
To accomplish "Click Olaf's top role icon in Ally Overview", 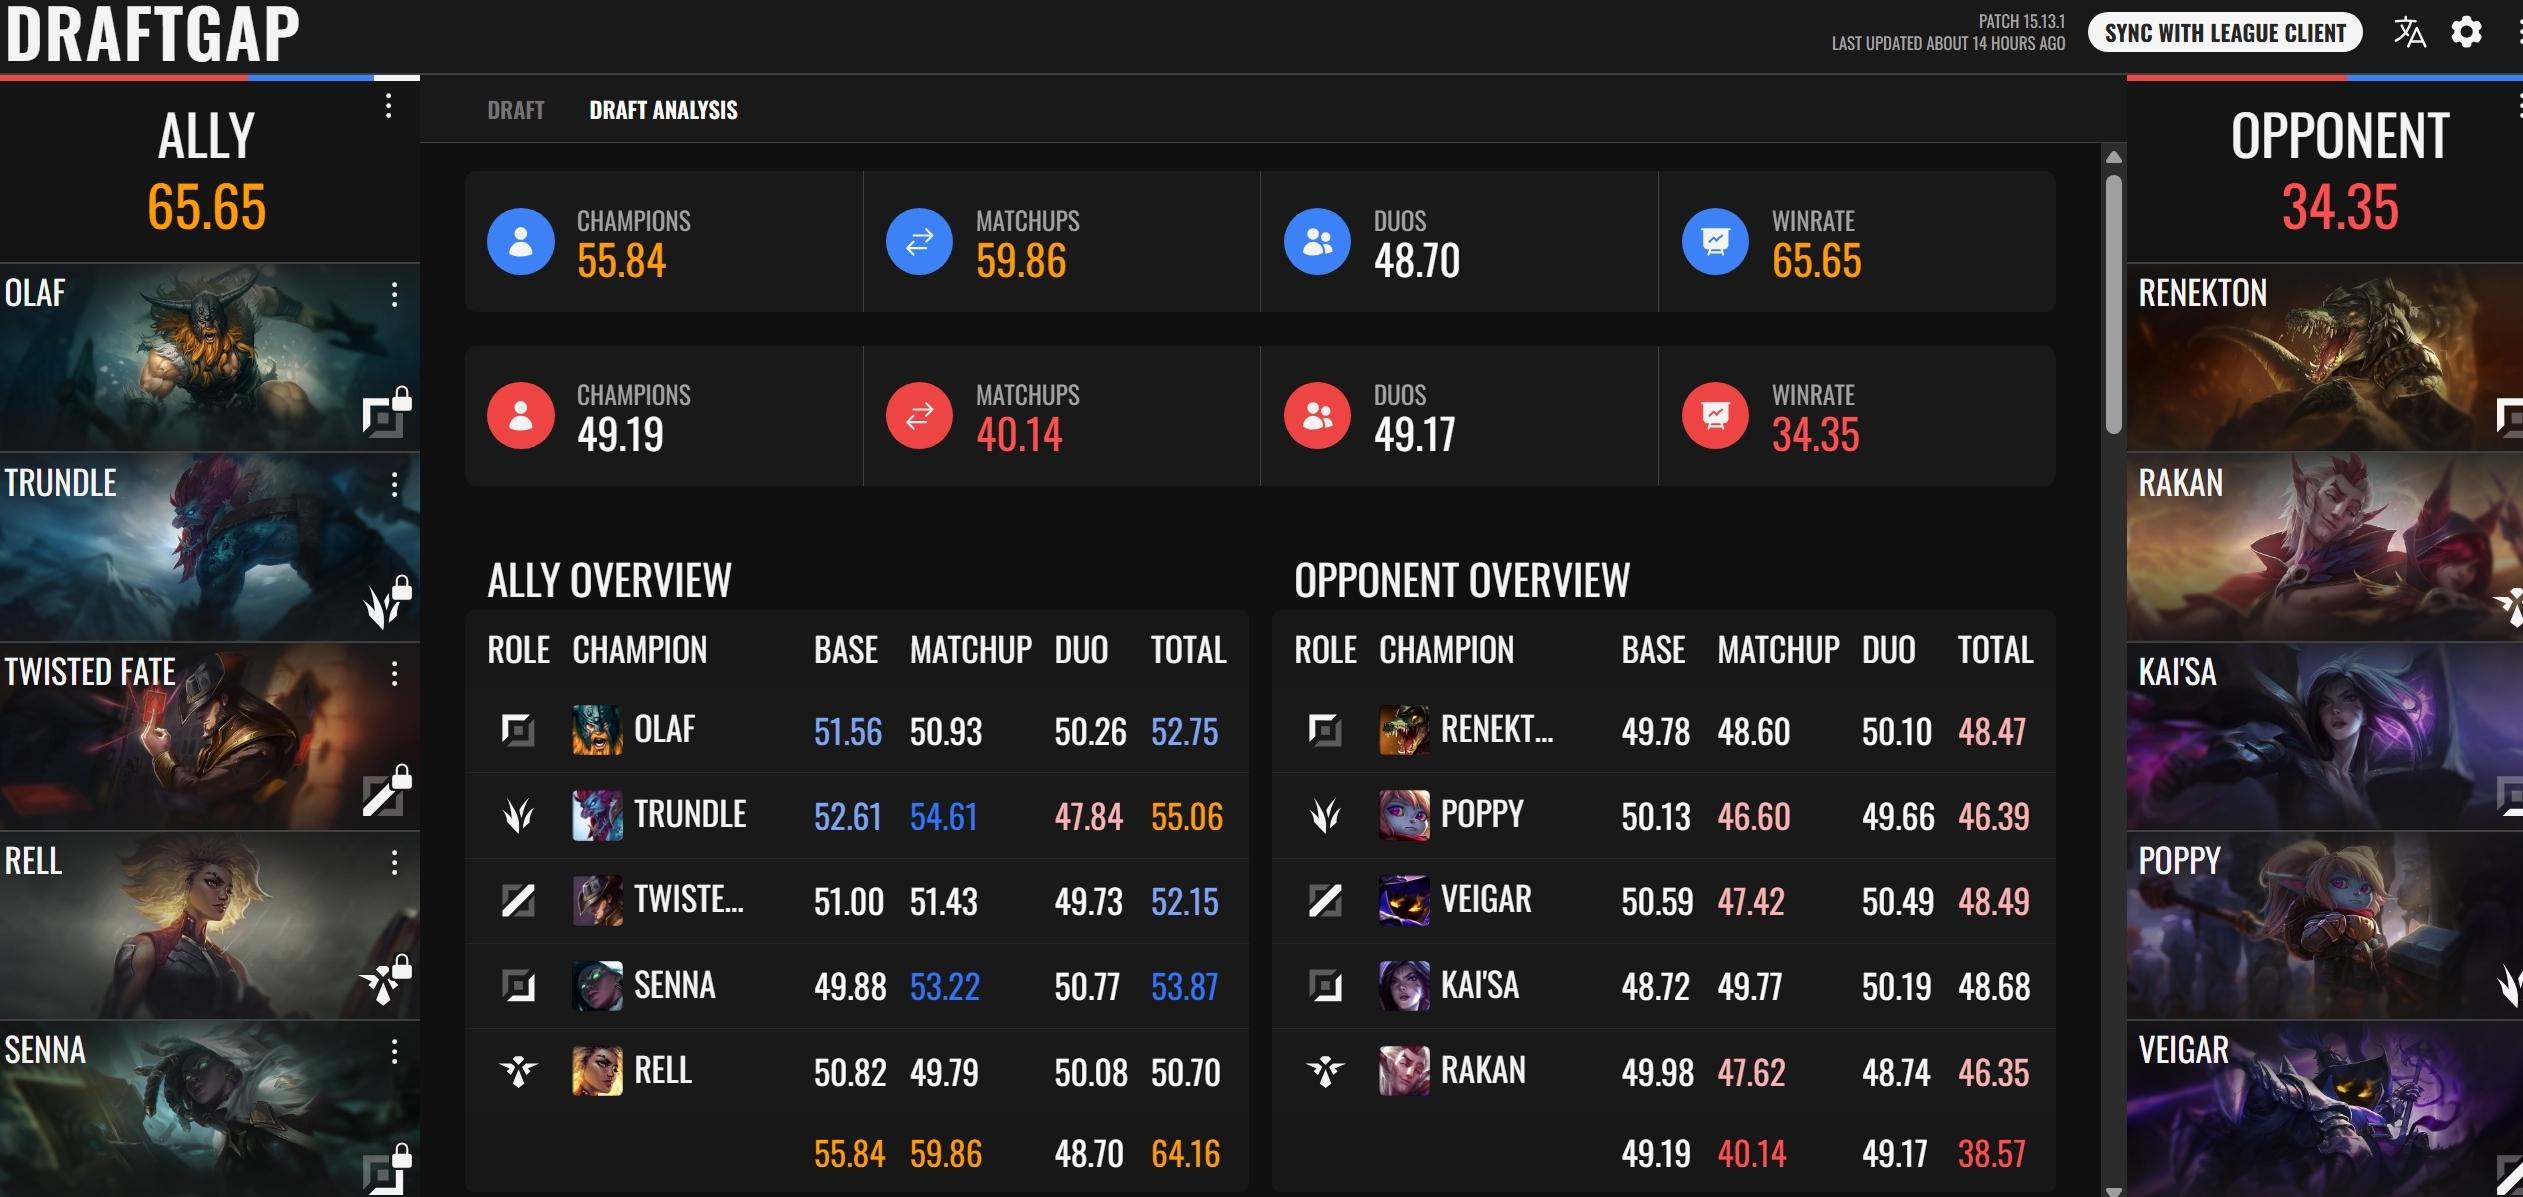I will pos(518,731).
